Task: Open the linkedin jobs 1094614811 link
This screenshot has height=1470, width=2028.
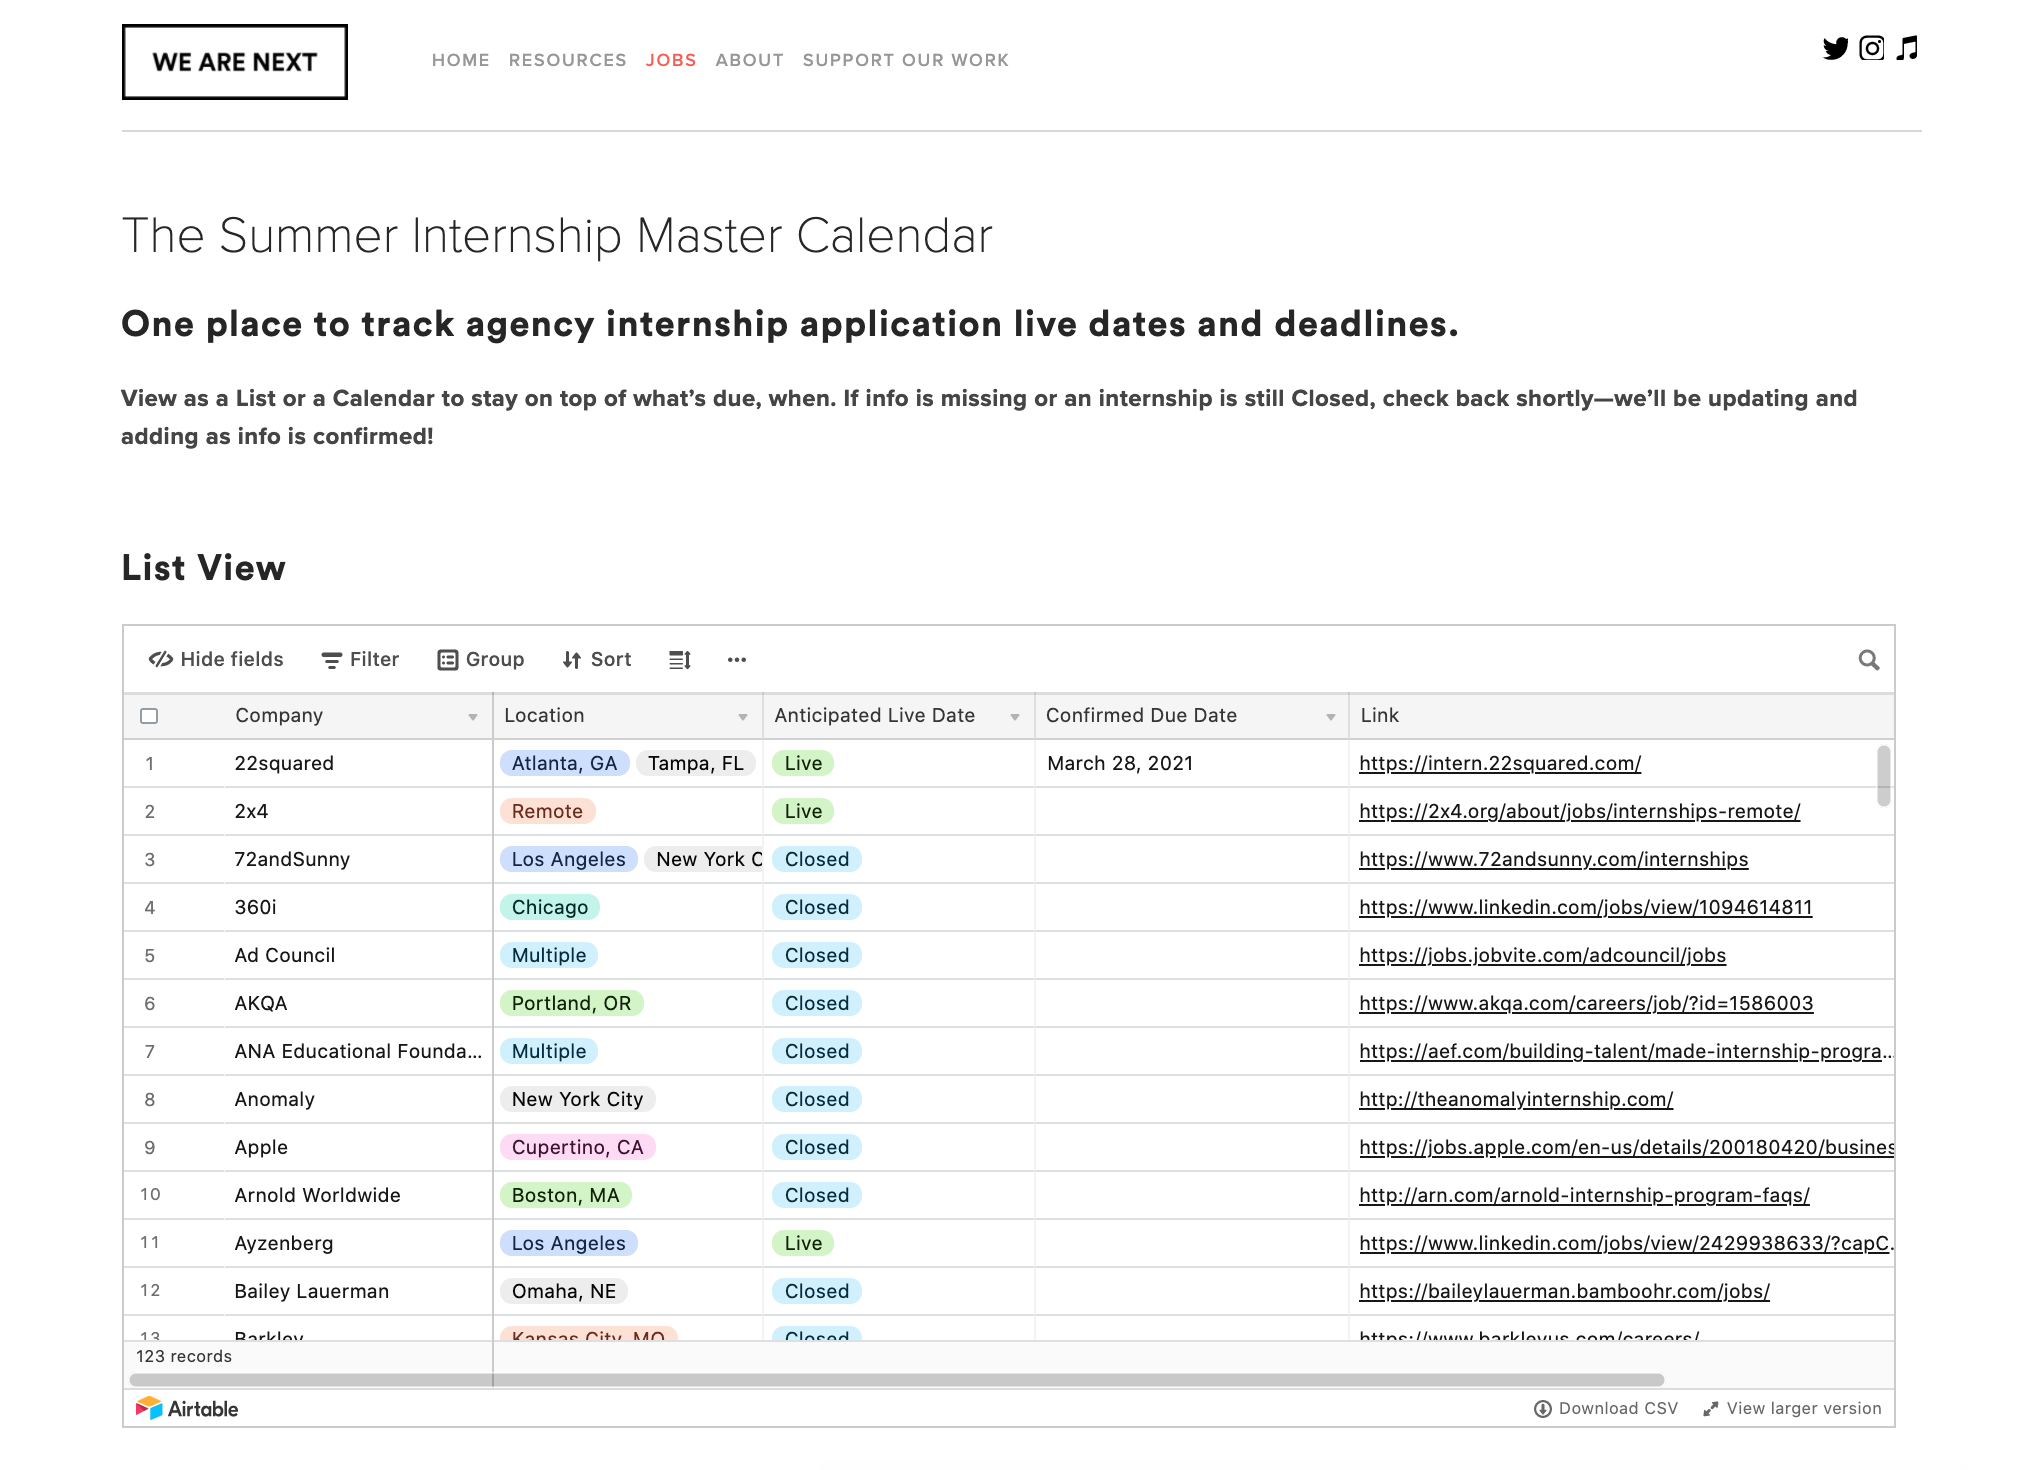Action: tap(1586, 907)
